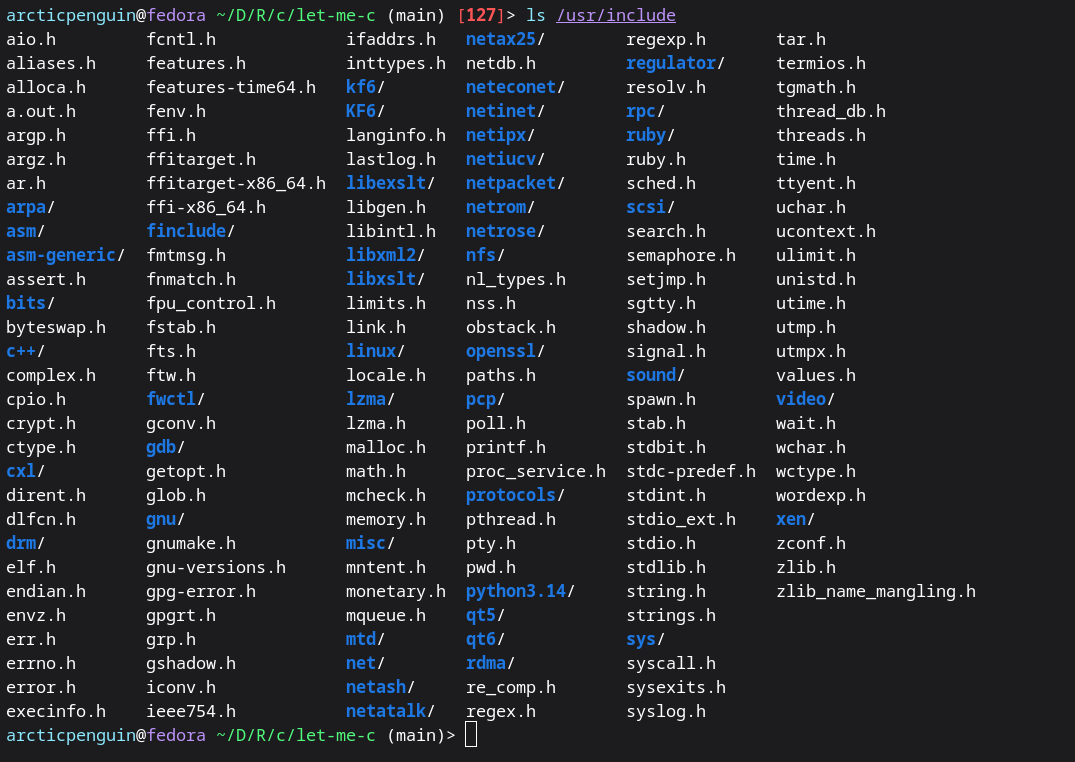Select the ffitarget-x86_64.h file name
Viewport: 1075px width, 762px height.
point(236,183)
